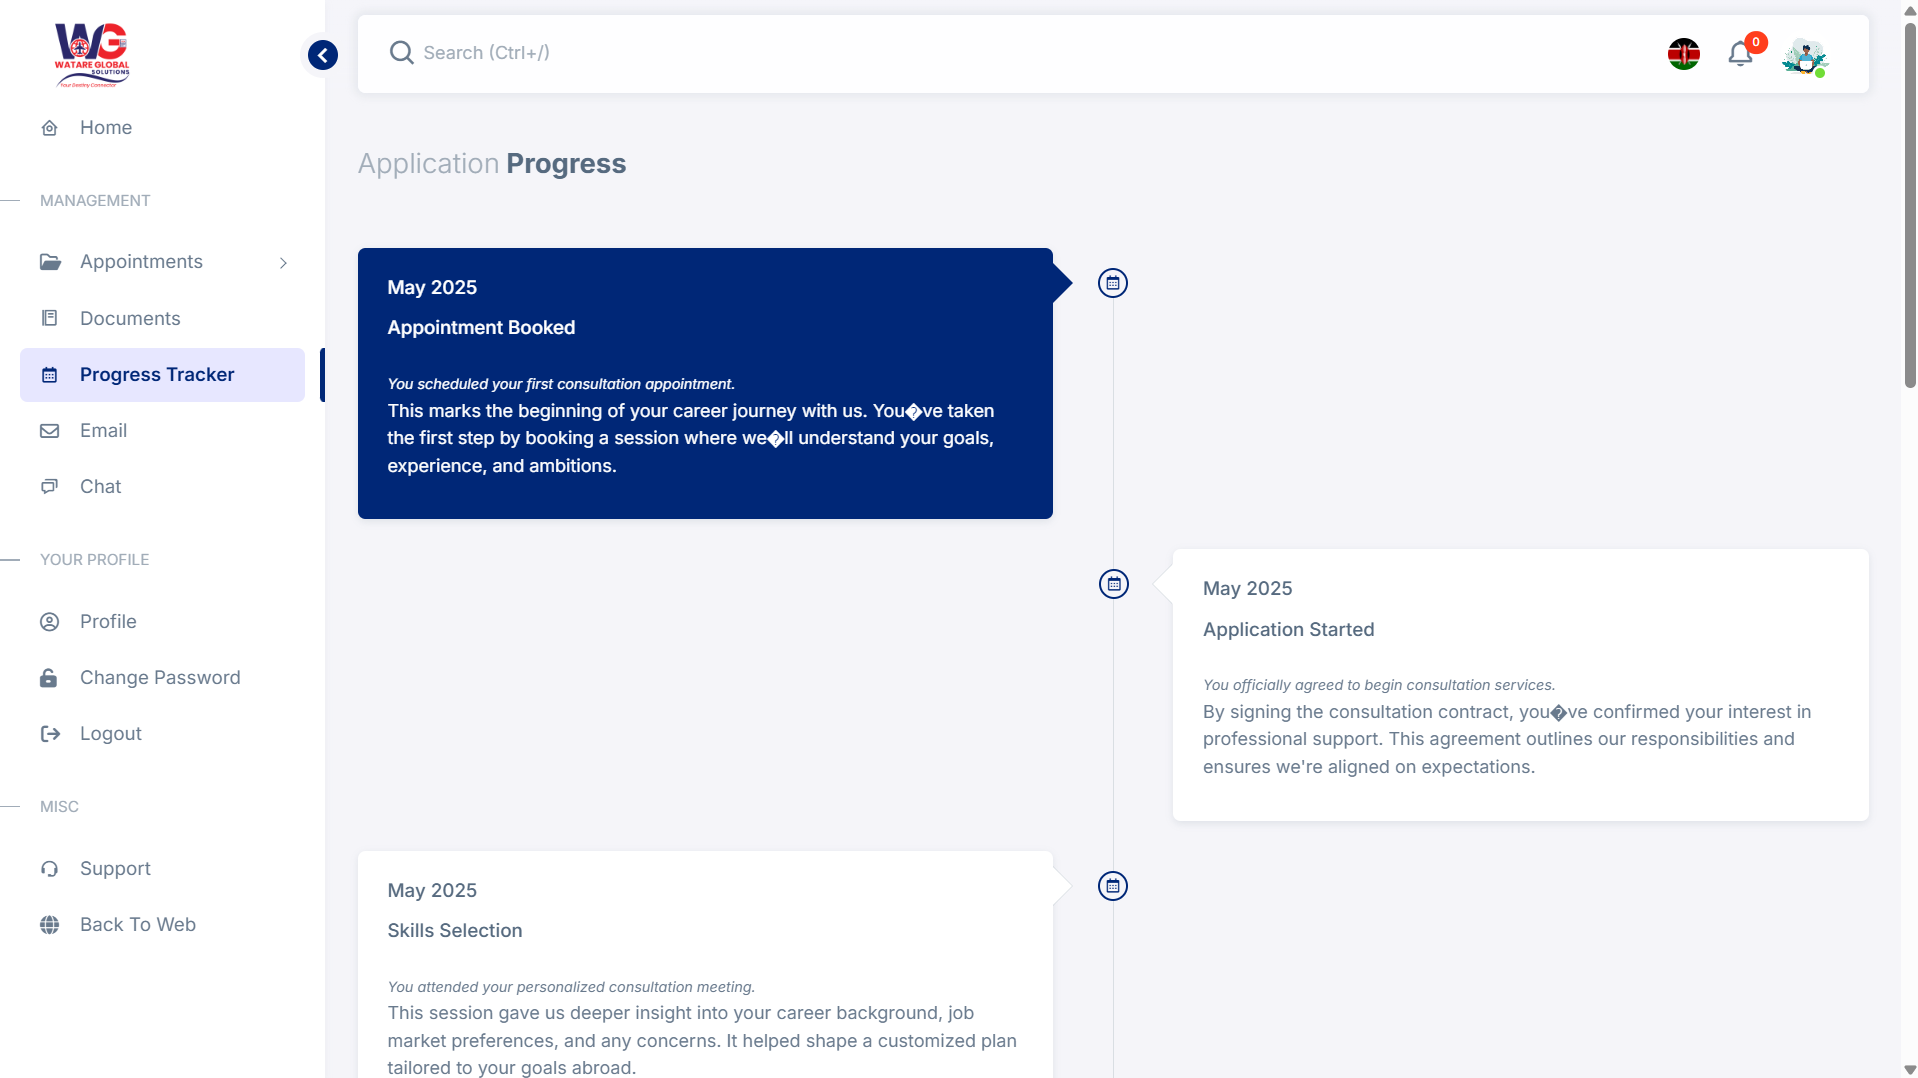The image size is (1918, 1078).
Task: Click the Progress Tracker calendar icon
Action: coord(50,374)
